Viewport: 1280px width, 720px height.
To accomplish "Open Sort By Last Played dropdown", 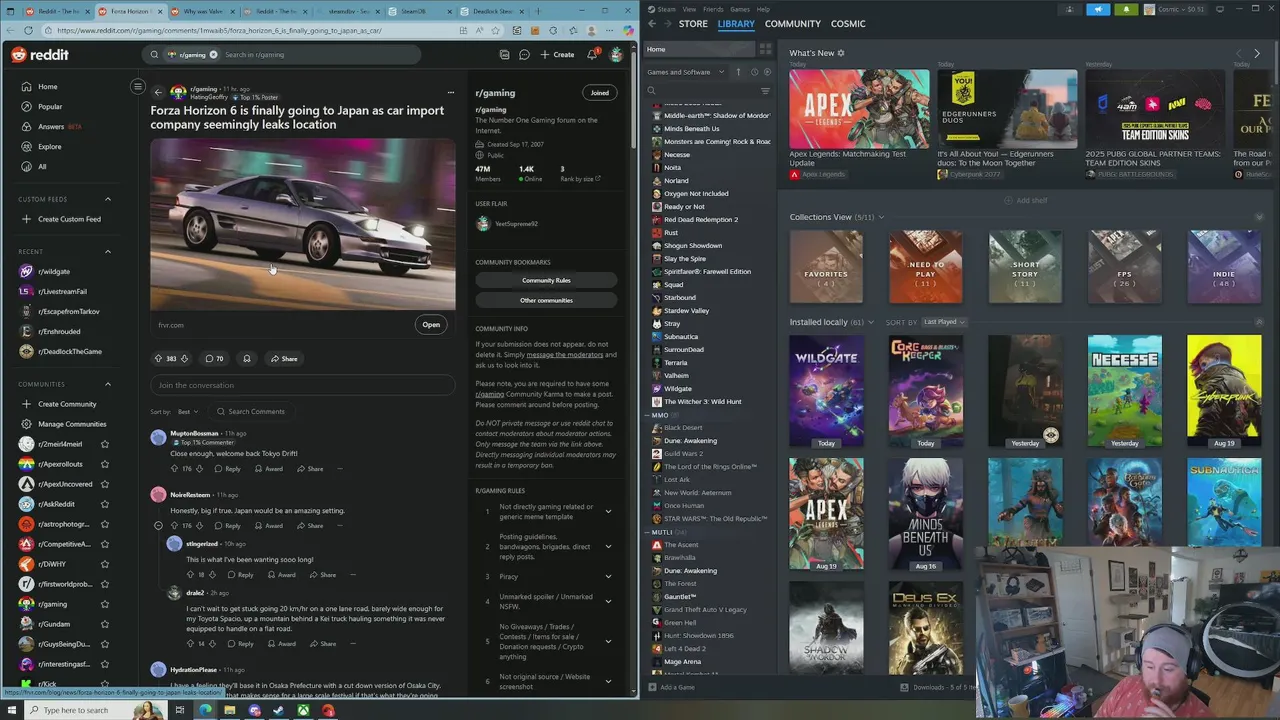I will (943, 322).
